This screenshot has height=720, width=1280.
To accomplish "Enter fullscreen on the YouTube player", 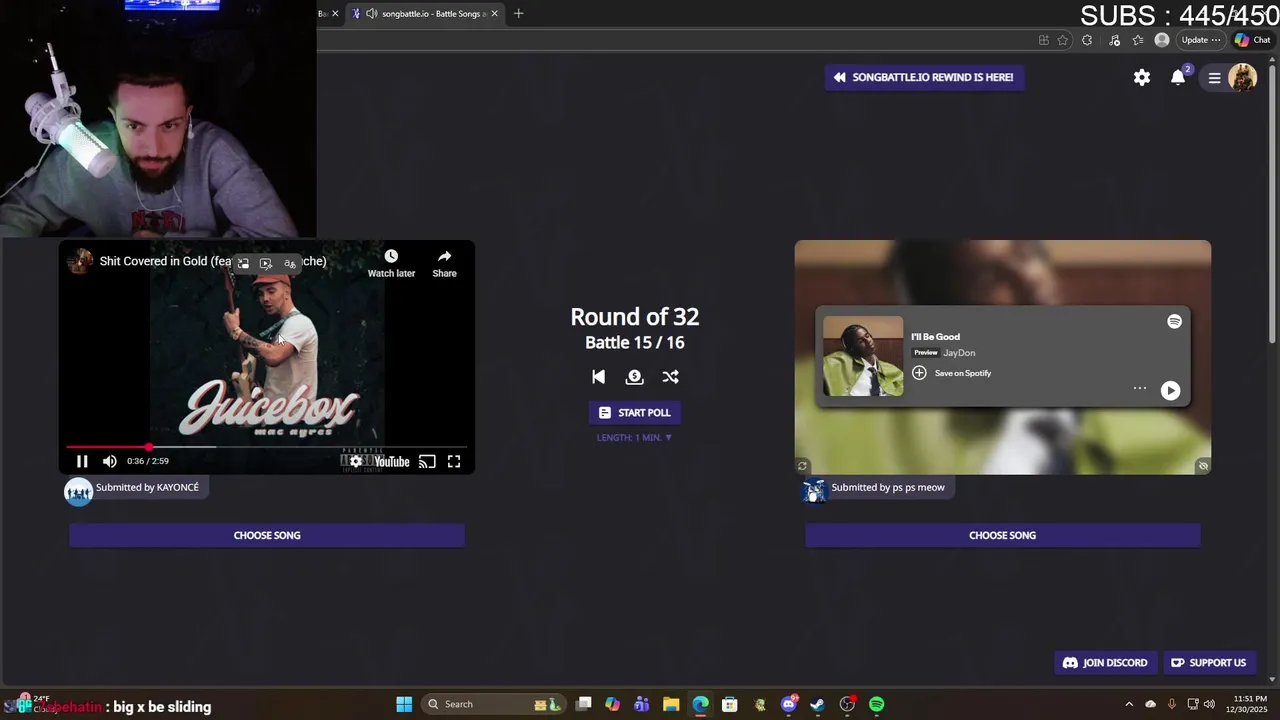I will [454, 461].
